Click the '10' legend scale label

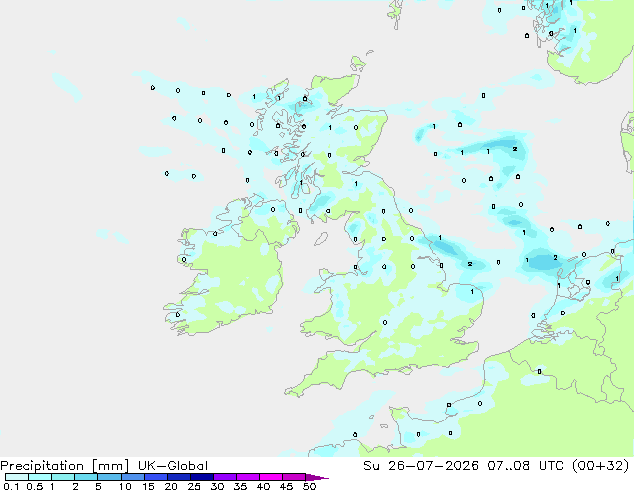coord(125,486)
